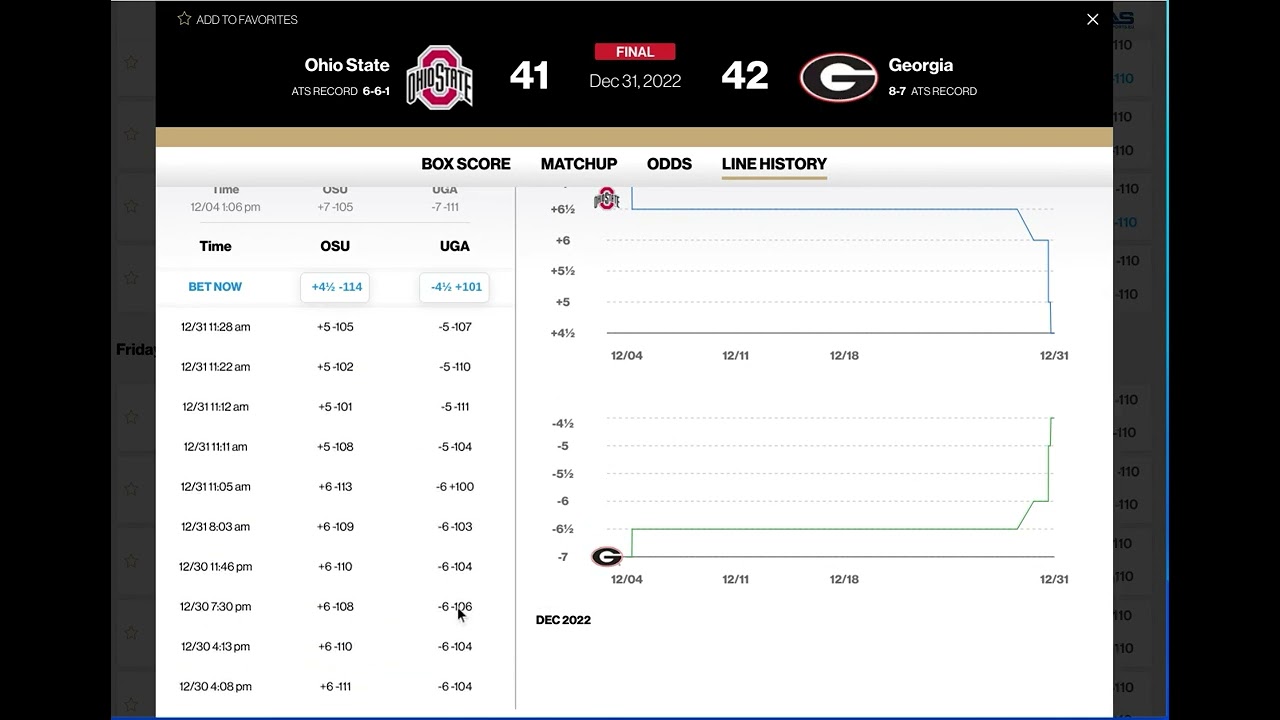Switch to the Matchup tab
Screen dimensions: 1280x720
[x=579, y=164]
